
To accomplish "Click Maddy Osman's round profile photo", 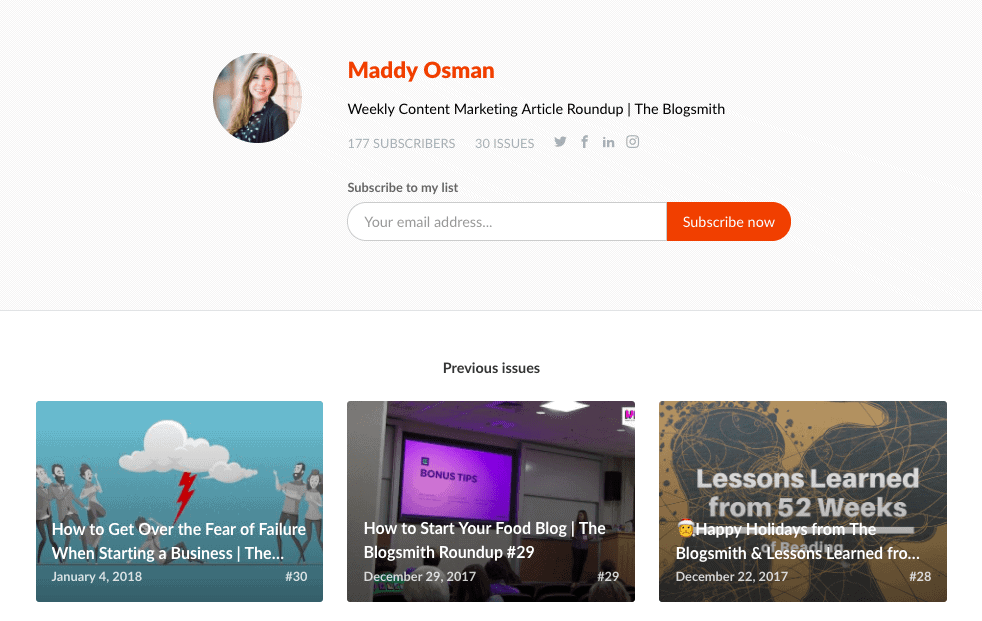I will (x=257, y=98).
